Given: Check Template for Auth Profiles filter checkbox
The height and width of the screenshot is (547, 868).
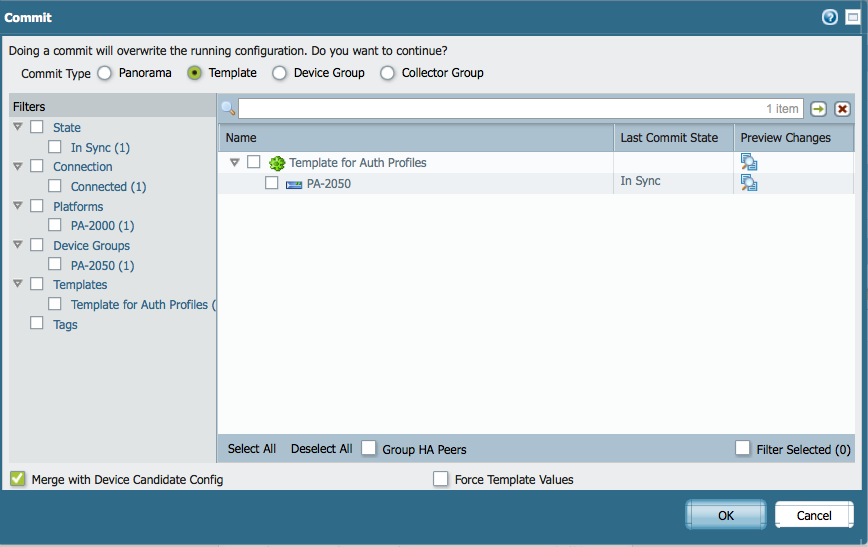Looking at the screenshot, I should [x=55, y=303].
